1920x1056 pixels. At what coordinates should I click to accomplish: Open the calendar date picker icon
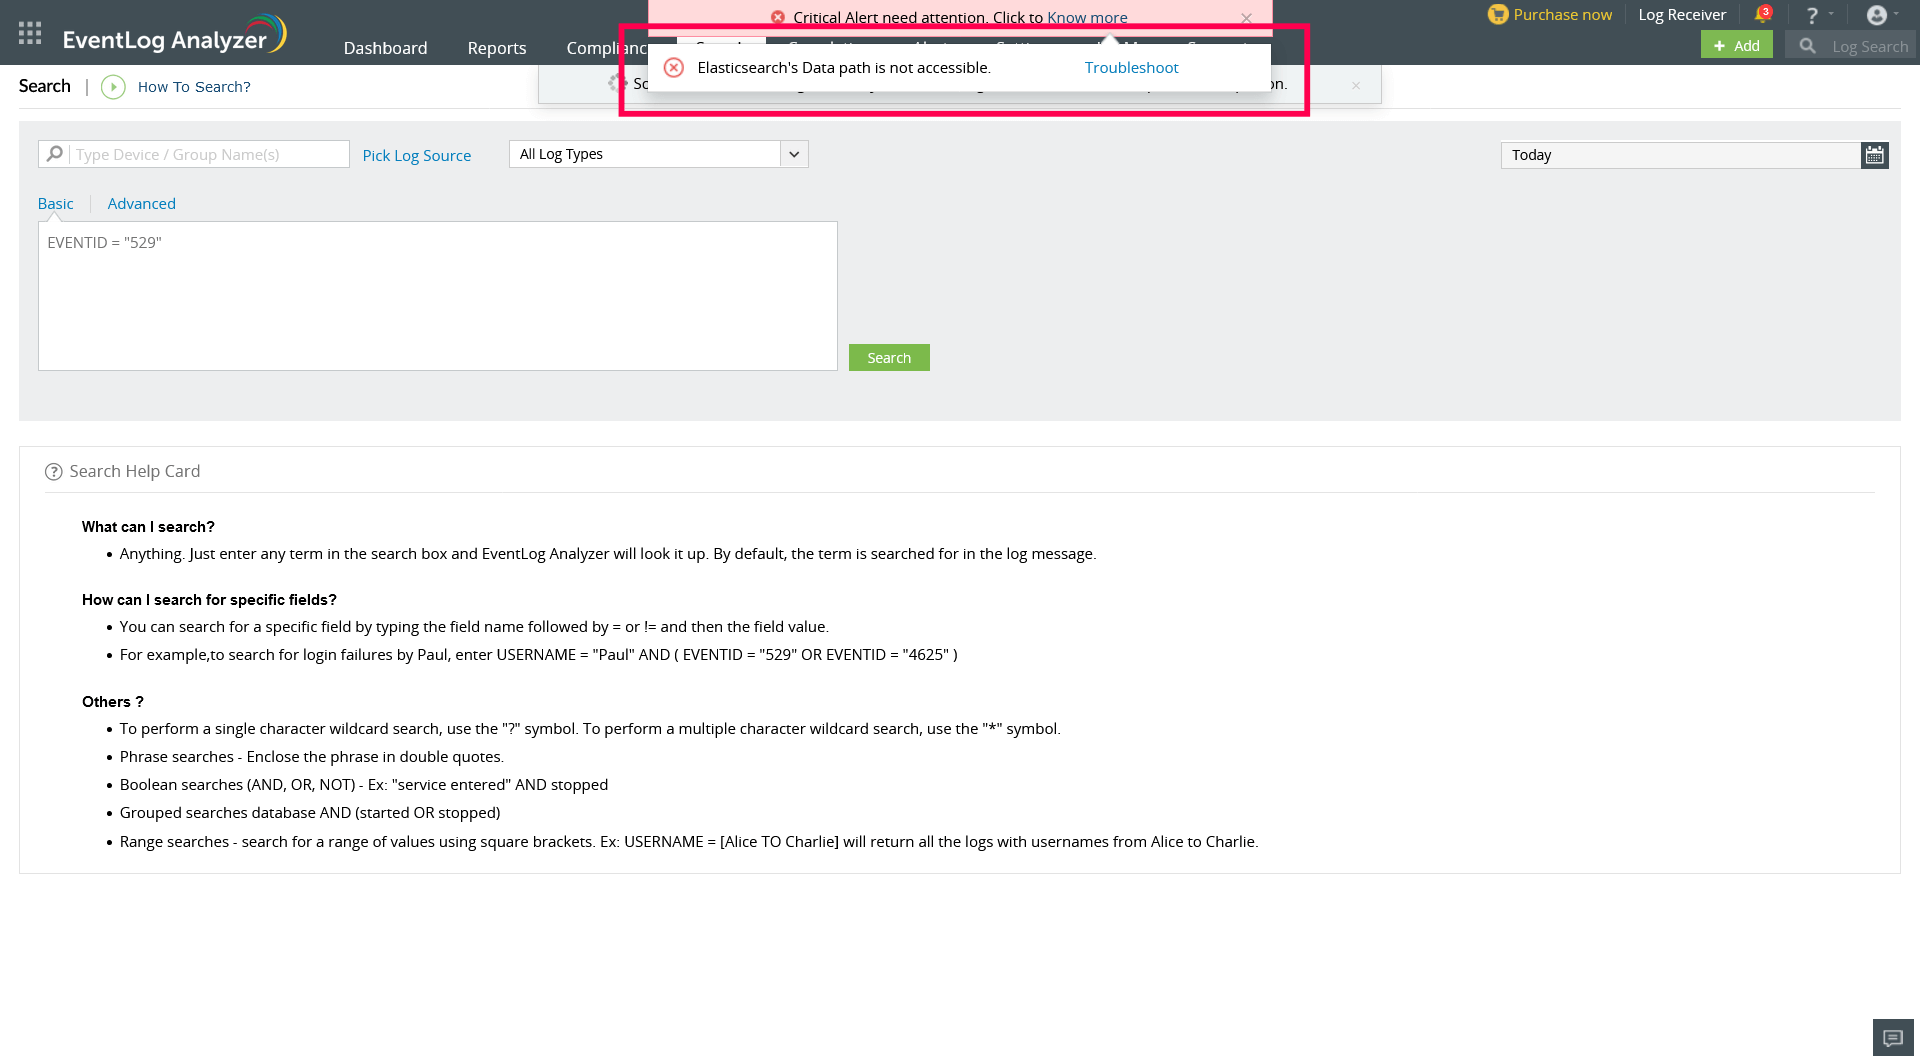click(x=1875, y=155)
